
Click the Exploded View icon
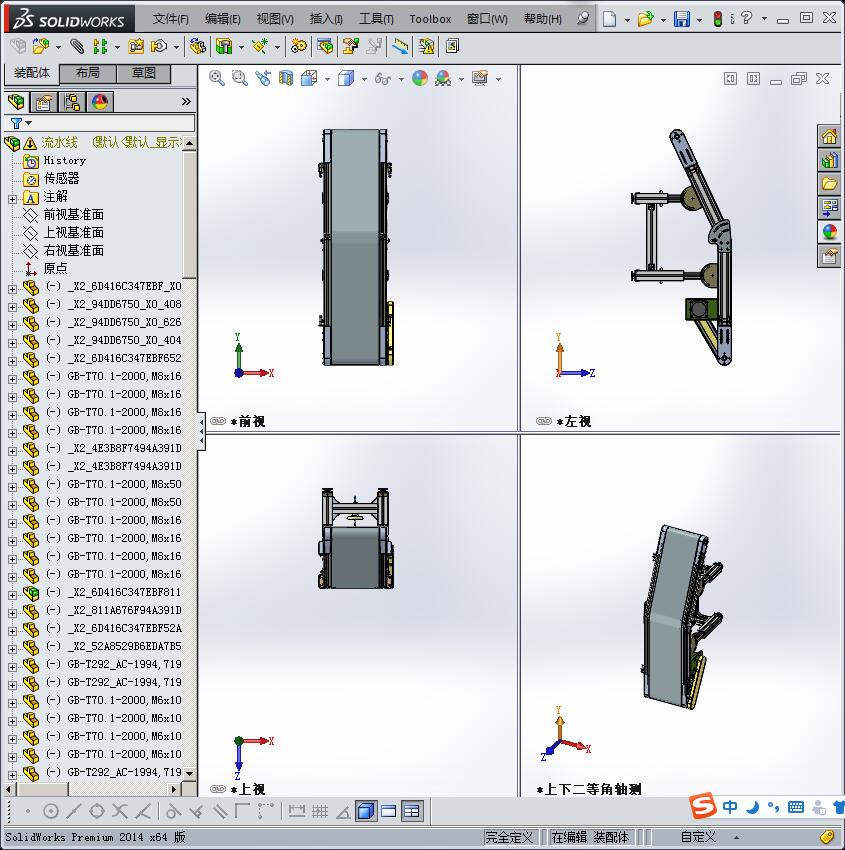coord(350,47)
